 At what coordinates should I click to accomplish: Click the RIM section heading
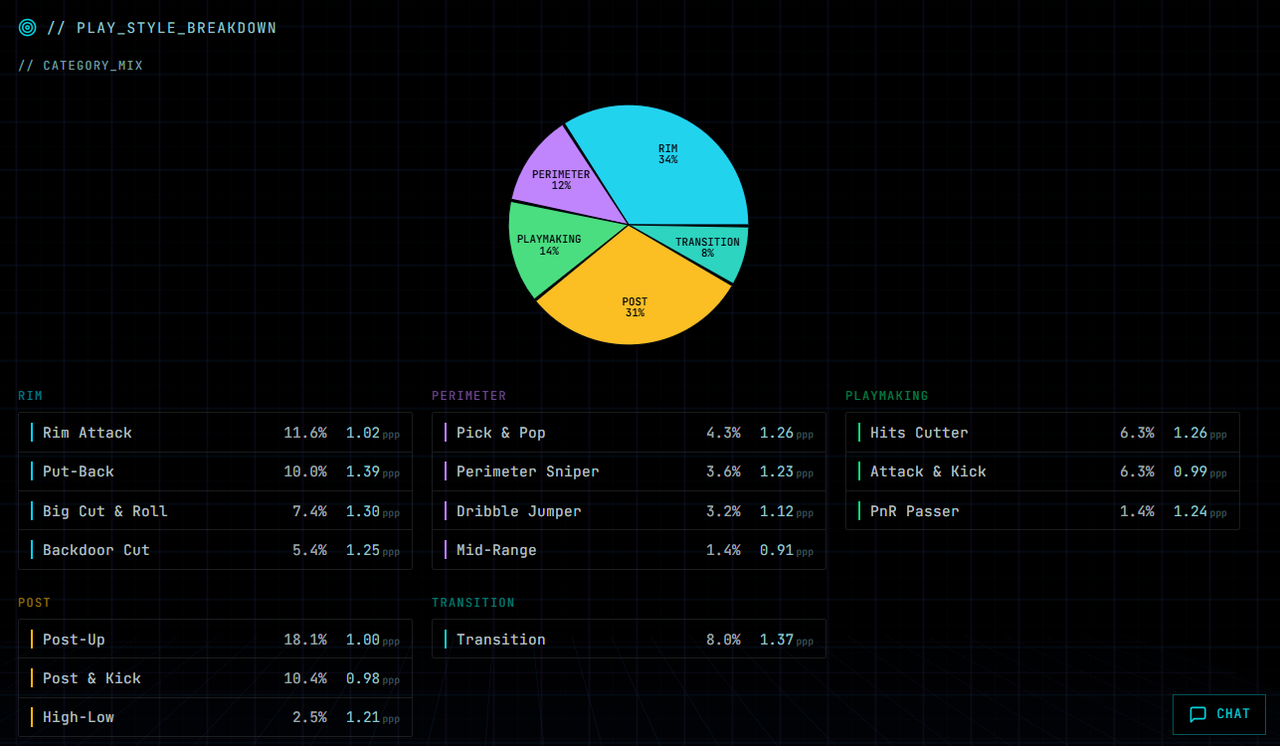[x=30, y=396]
